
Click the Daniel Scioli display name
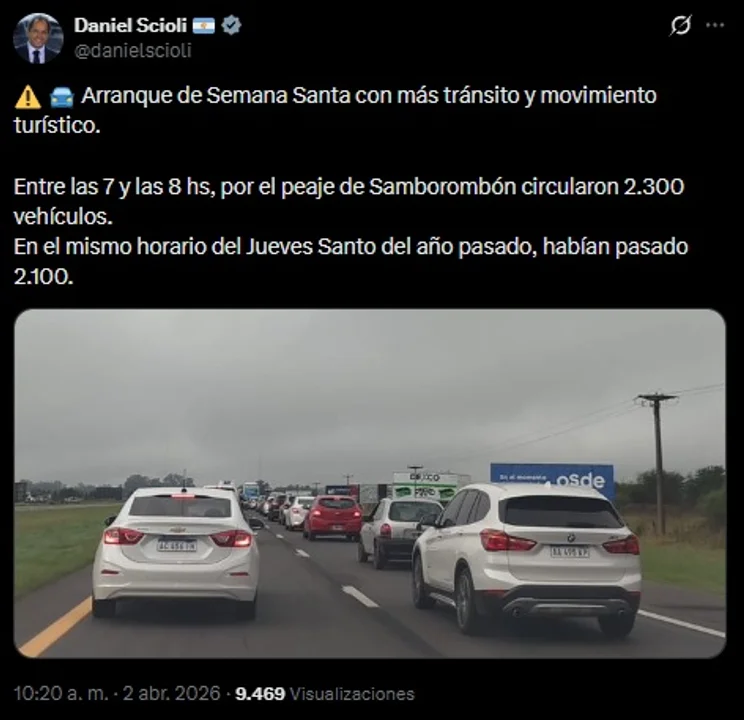pyautogui.click(x=130, y=25)
